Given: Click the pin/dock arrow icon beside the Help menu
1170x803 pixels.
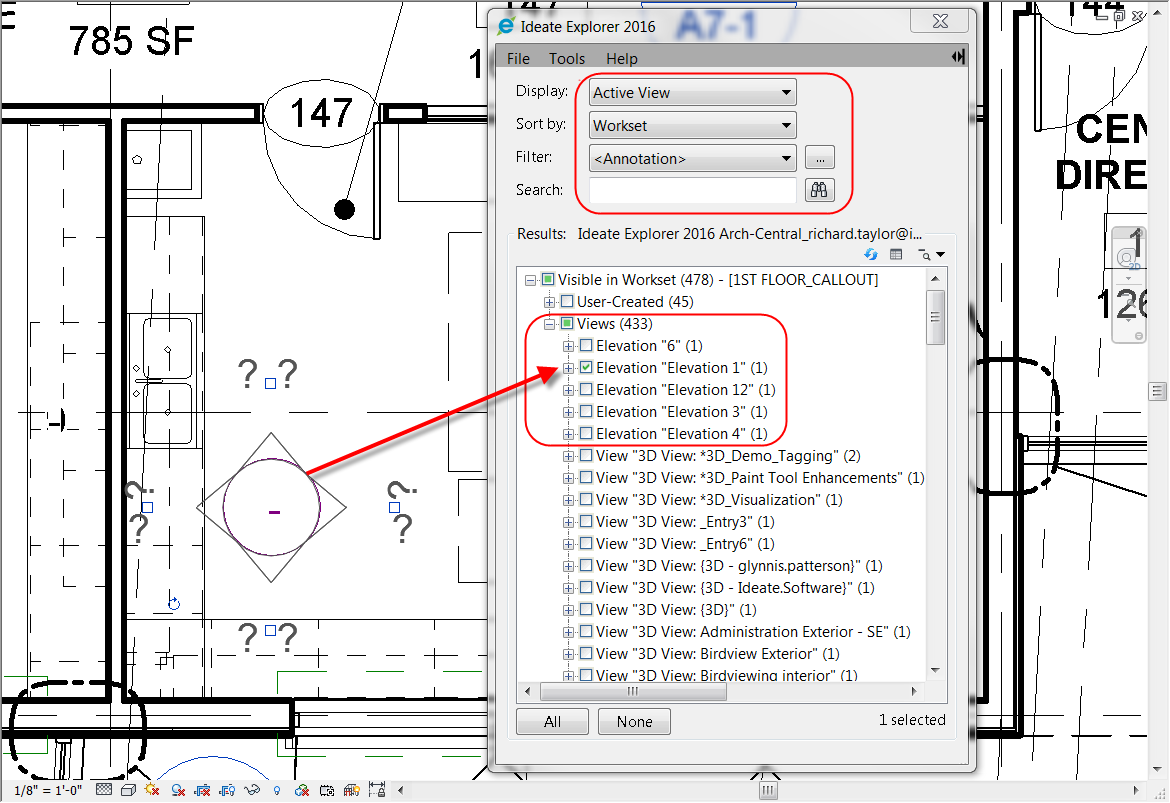Looking at the screenshot, I should (958, 57).
